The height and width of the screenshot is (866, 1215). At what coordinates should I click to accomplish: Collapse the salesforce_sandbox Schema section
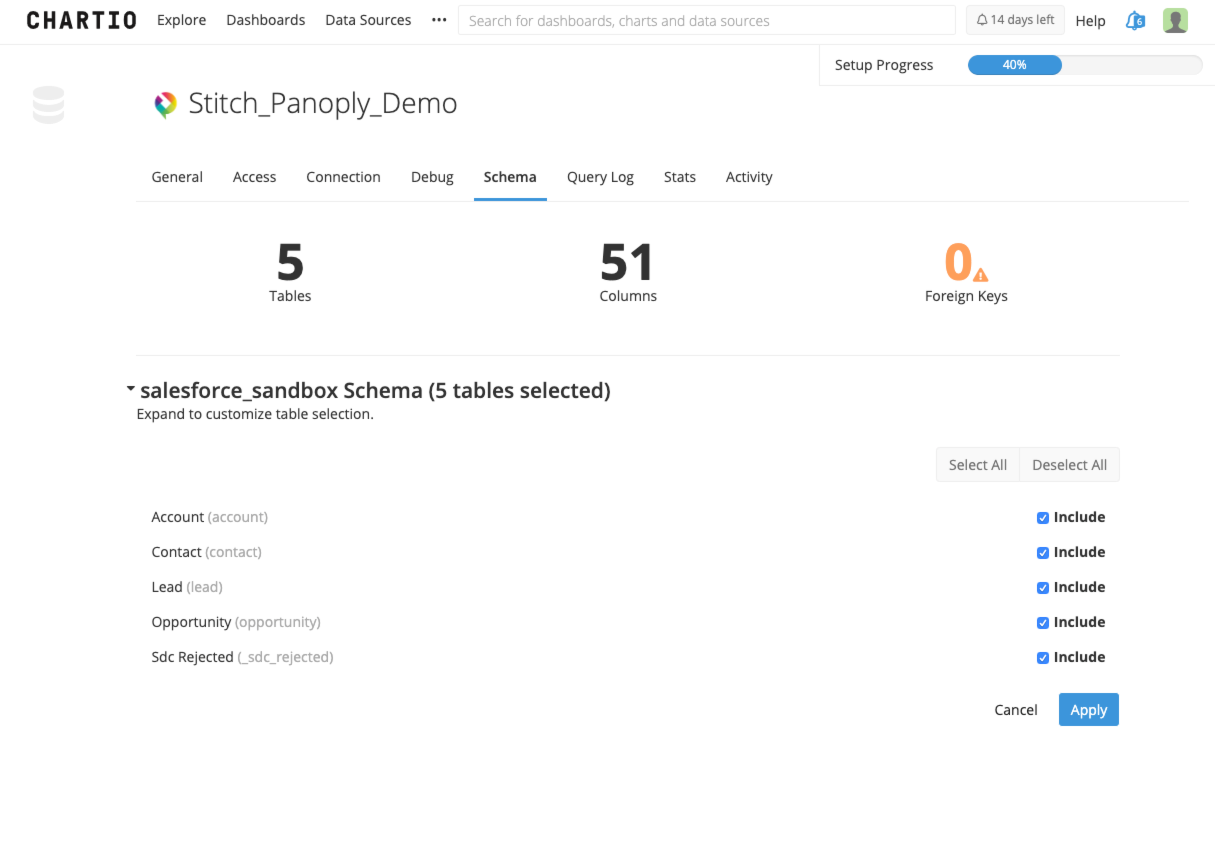pyautogui.click(x=131, y=388)
